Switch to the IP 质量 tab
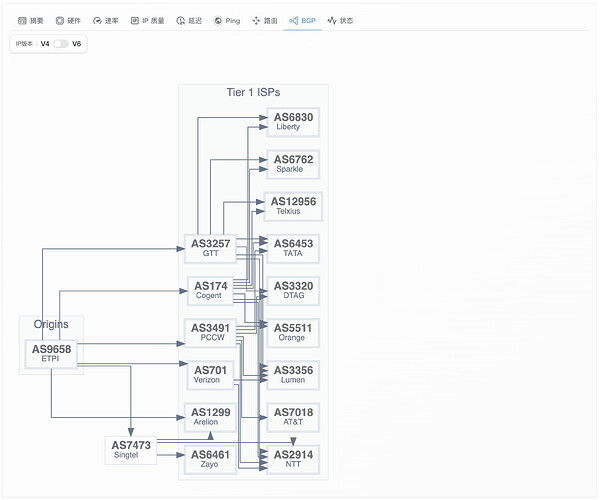Image resolution: width=600 pixels, height=500 pixels. click(x=147, y=21)
